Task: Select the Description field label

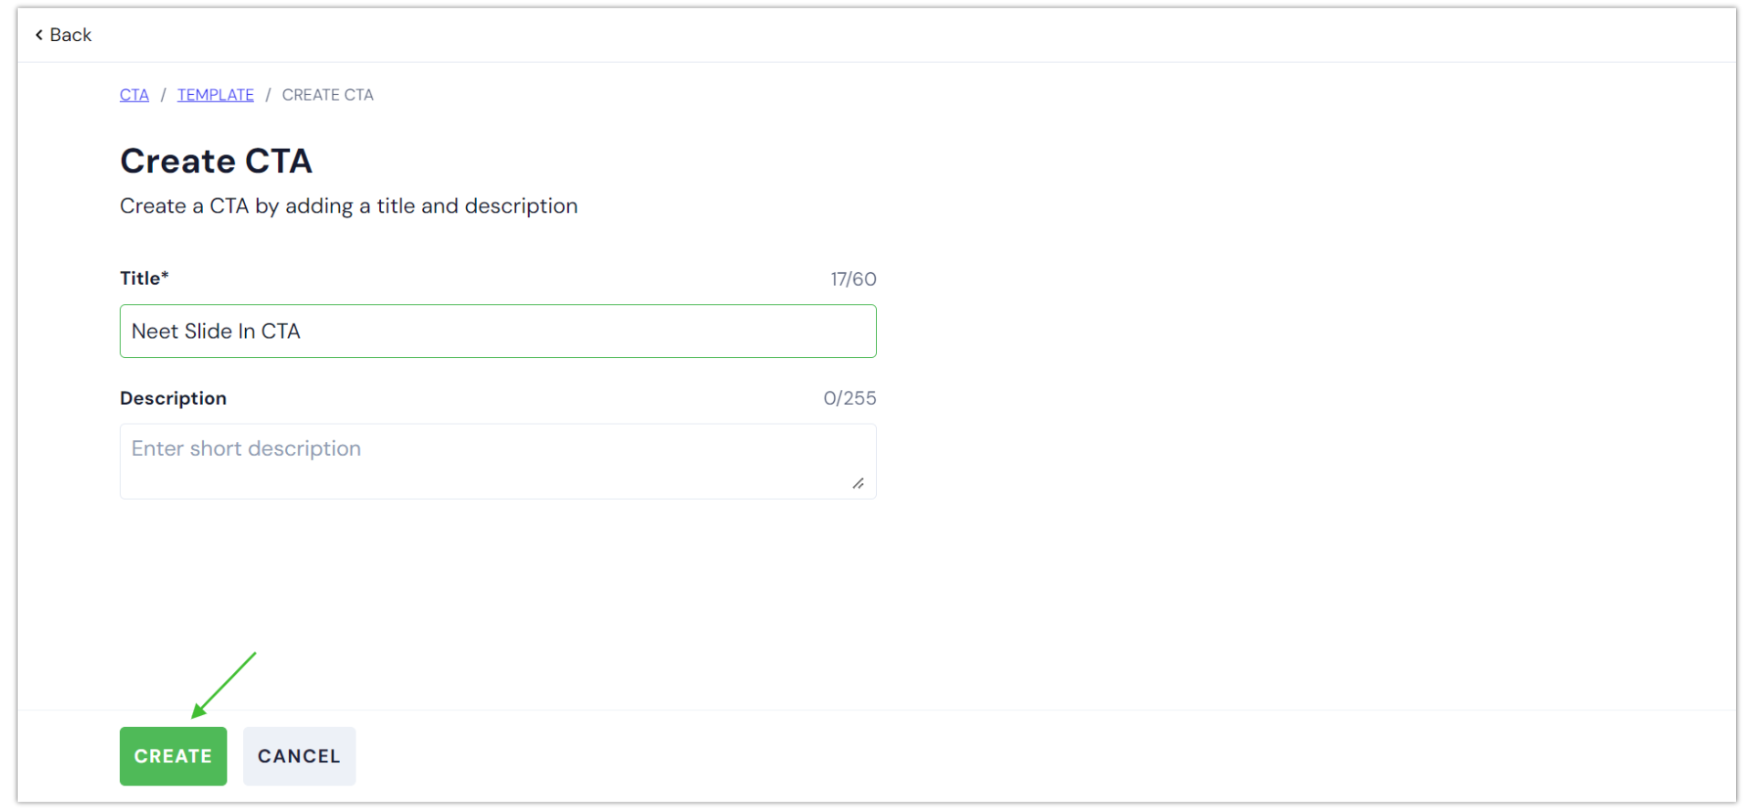Action: pos(173,397)
